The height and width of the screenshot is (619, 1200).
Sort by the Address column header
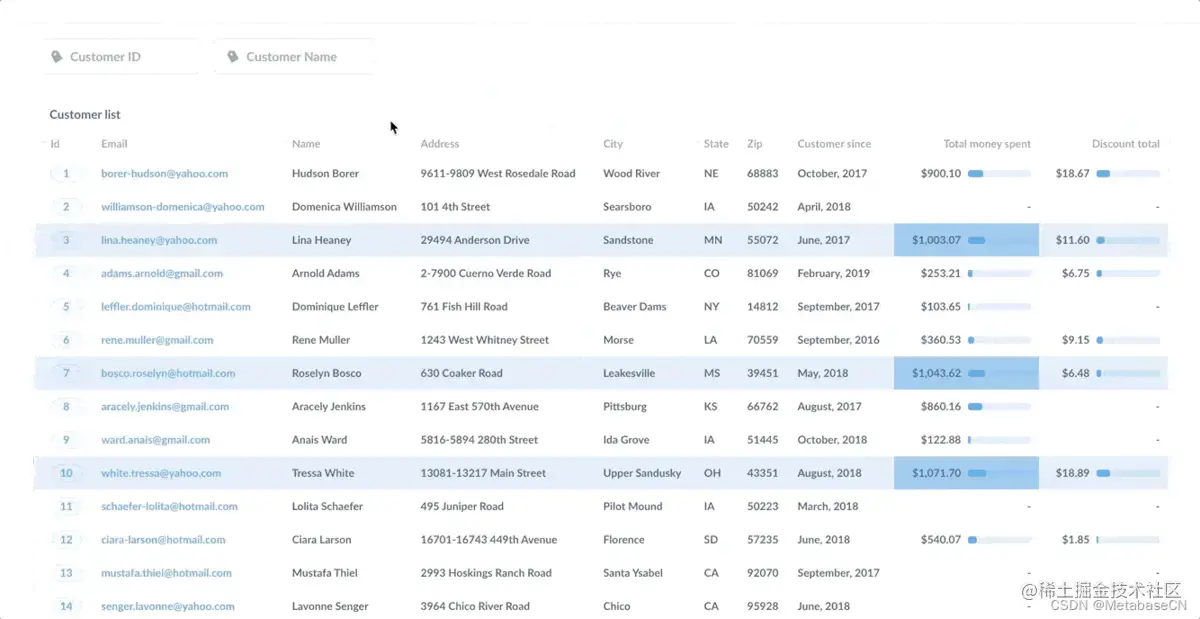click(x=440, y=144)
